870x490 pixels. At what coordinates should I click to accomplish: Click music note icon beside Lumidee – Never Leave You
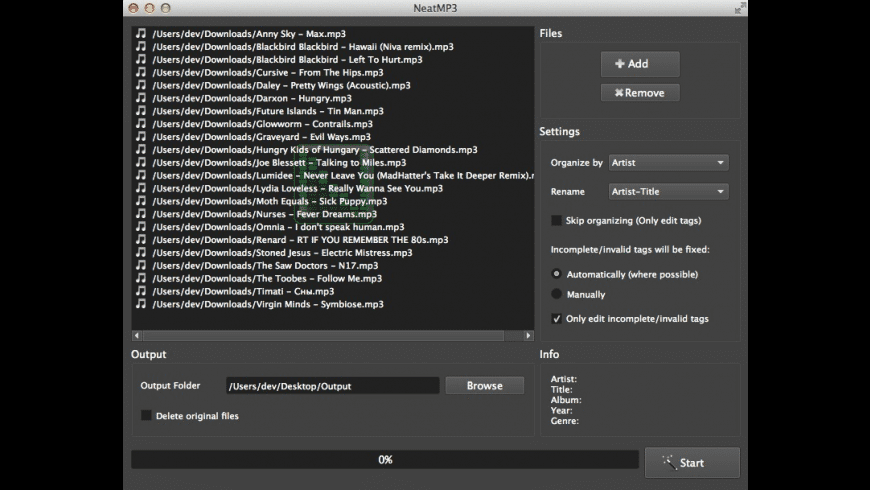tap(141, 175)
